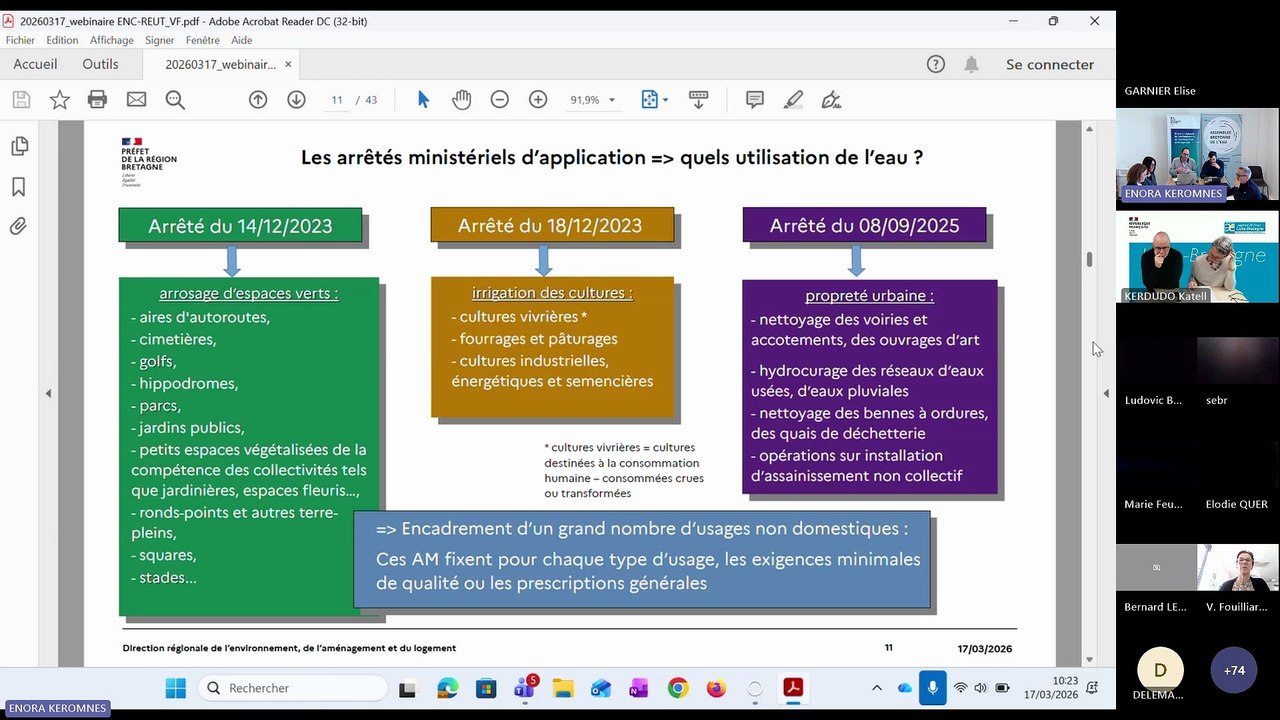This screenshot has width=1280, height=720.
Task: Toggle the taskbar microphone button
Action: (x=932, y=688)
